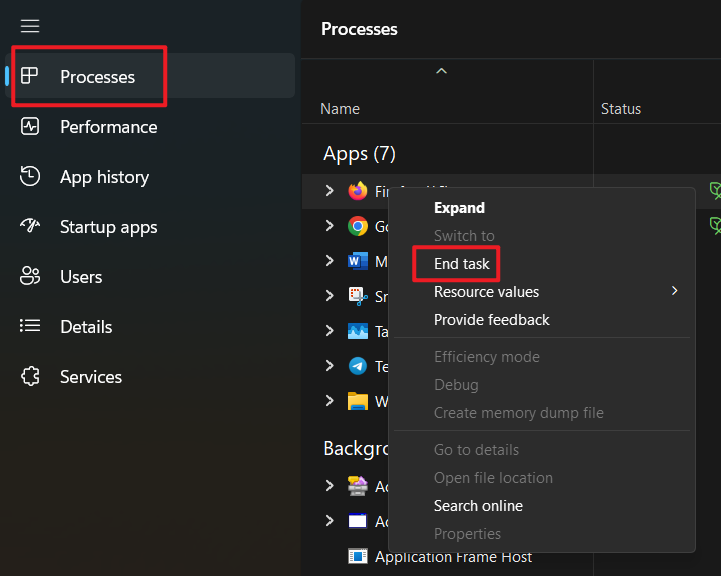Select the Telegram app icon
The width and height of the screenshot is (721, 576).
tap(358, 366)
